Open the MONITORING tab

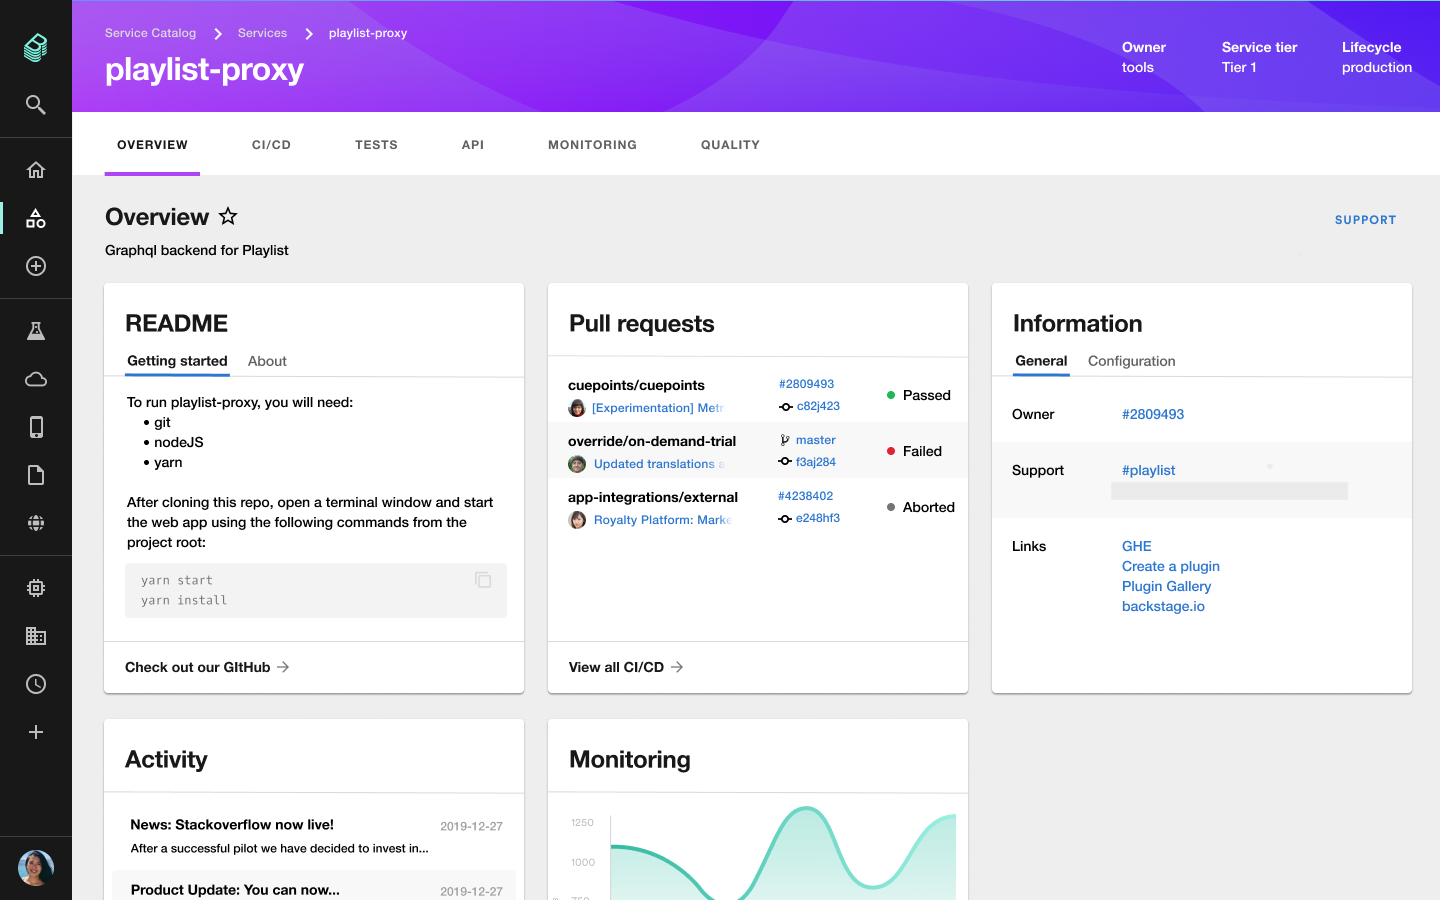[x=592, y=145]
